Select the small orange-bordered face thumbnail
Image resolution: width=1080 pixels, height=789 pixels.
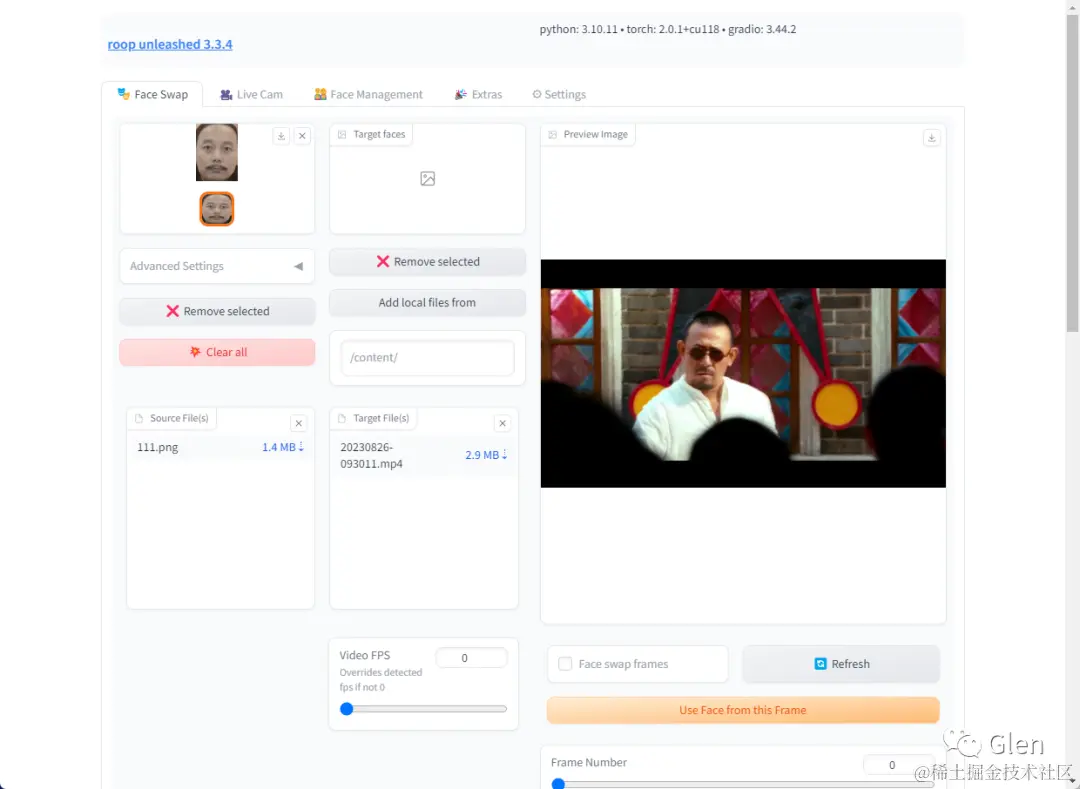coord(217,209)
